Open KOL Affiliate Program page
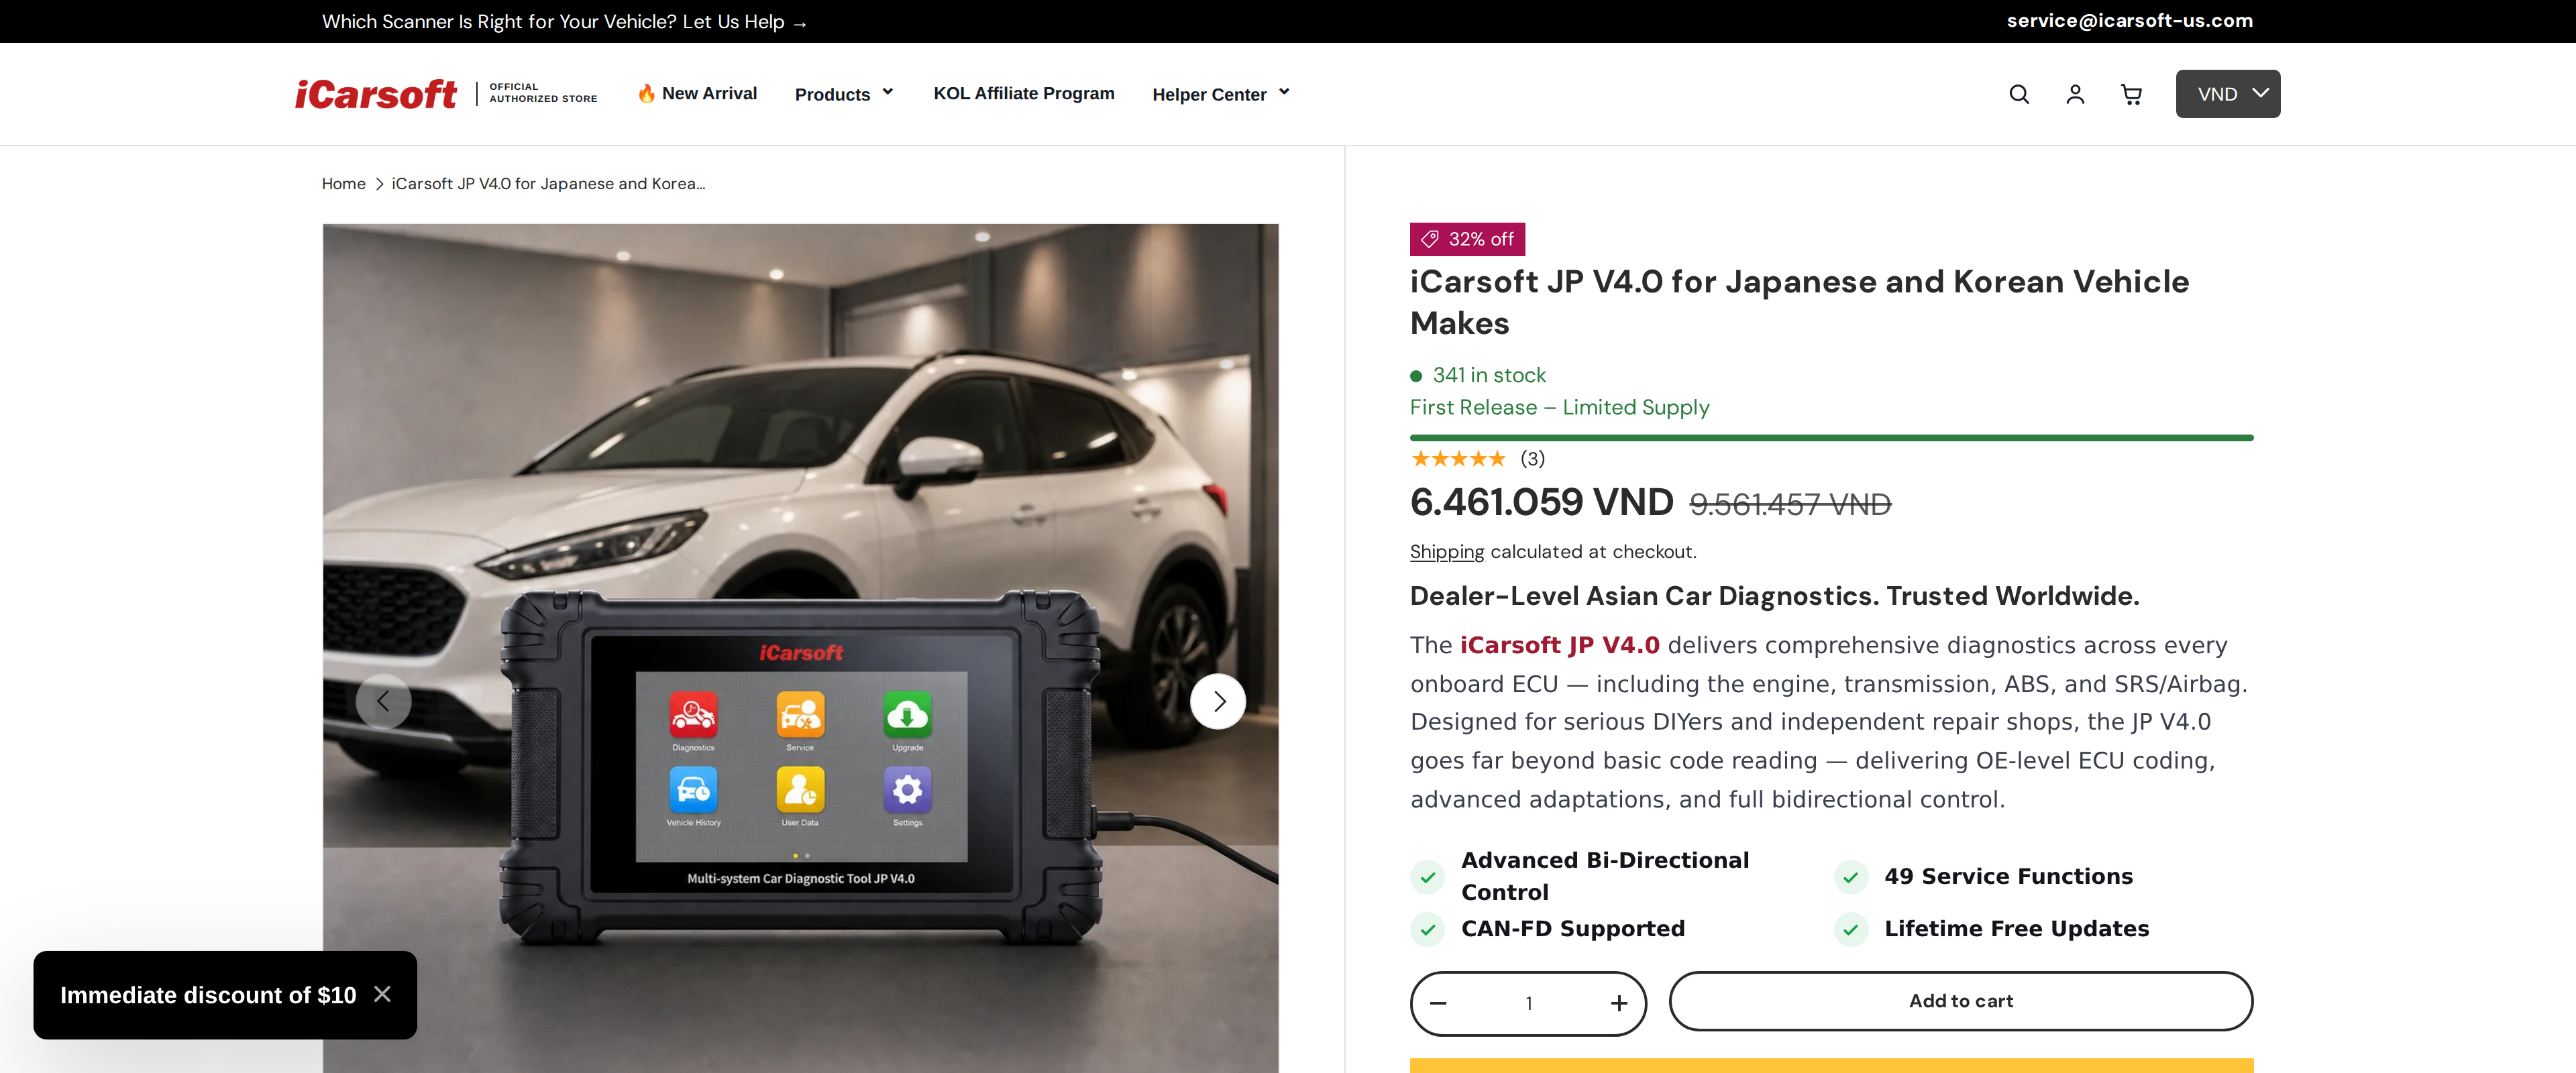 click(1023, 93)
